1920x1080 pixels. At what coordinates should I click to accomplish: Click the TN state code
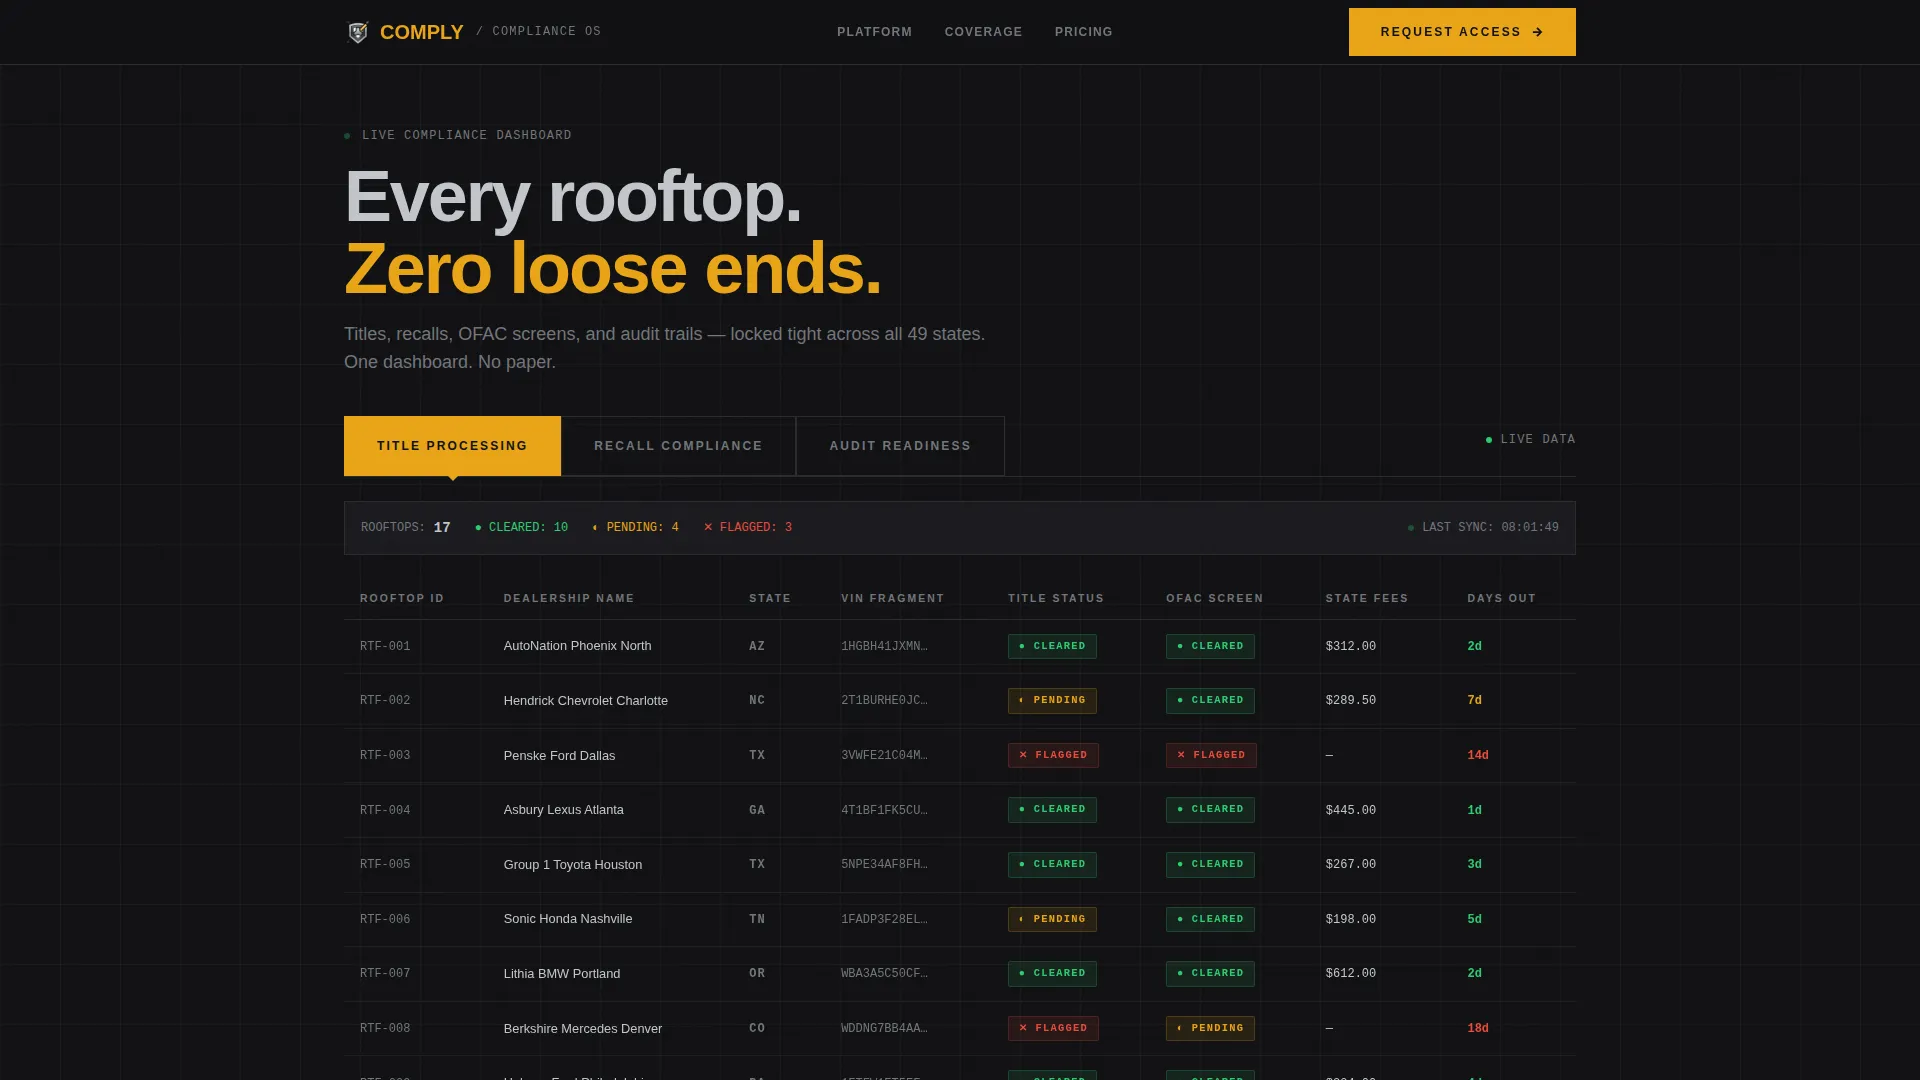point(757,919)
